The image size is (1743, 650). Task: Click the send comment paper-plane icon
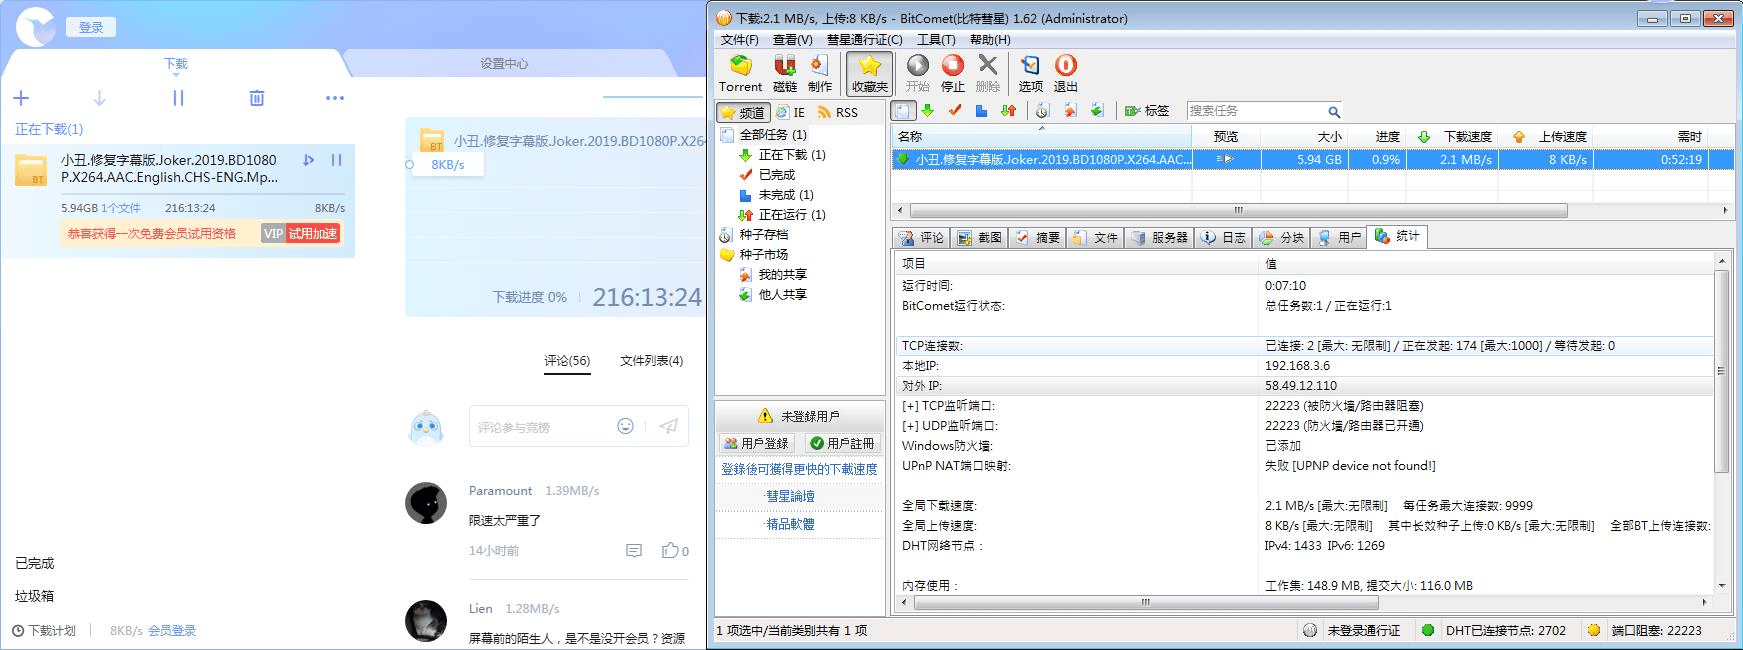669,426
